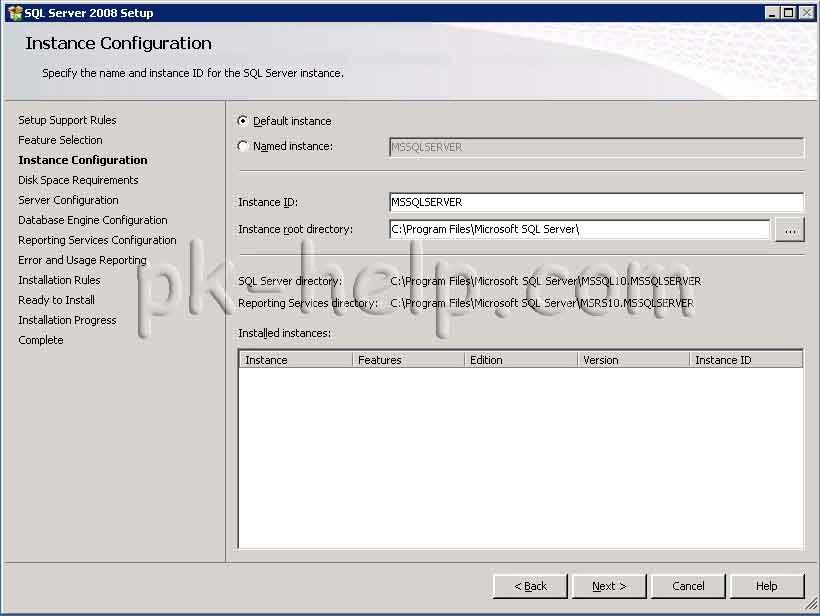Sort by the Instance column header
This screenshot has height=616, width=820.
(x=295, y=360)
